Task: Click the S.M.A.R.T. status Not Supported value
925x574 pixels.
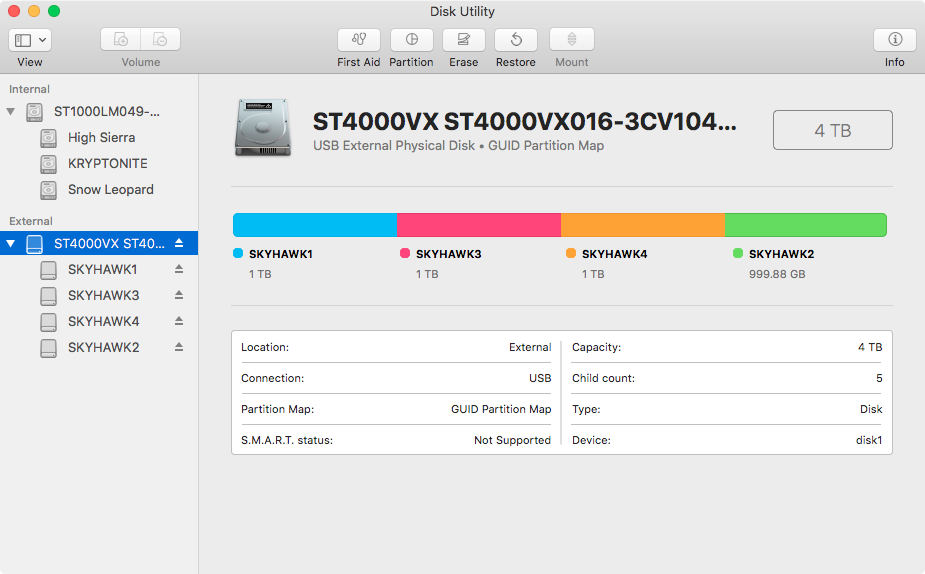Action: [512, 440]
